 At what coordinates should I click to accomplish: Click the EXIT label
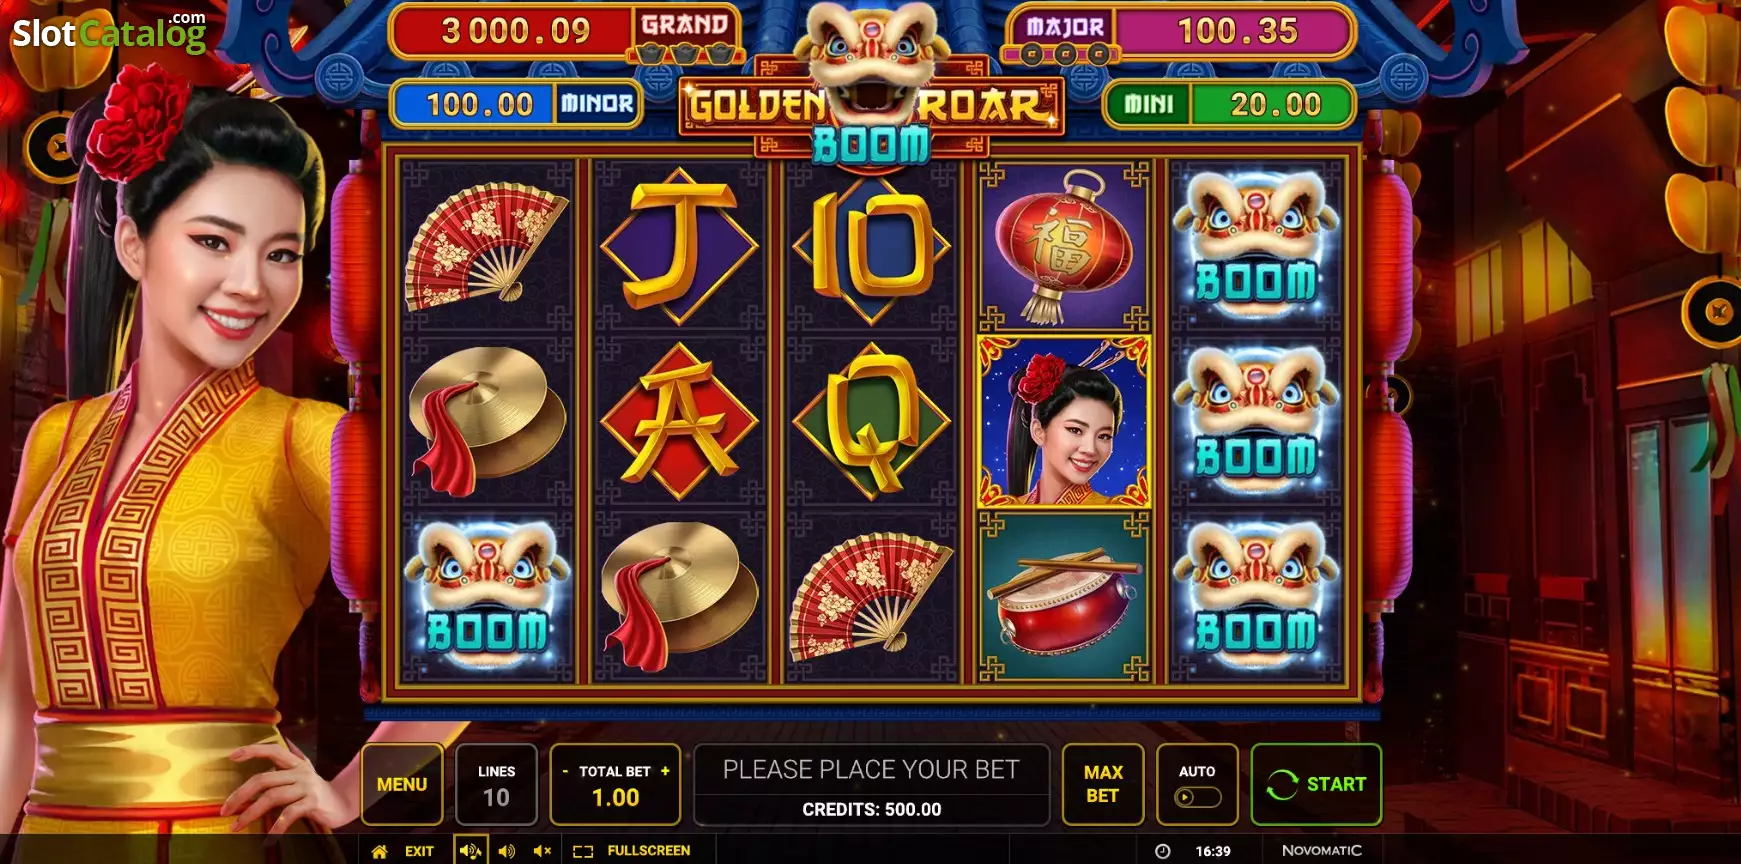coord(419,851)
